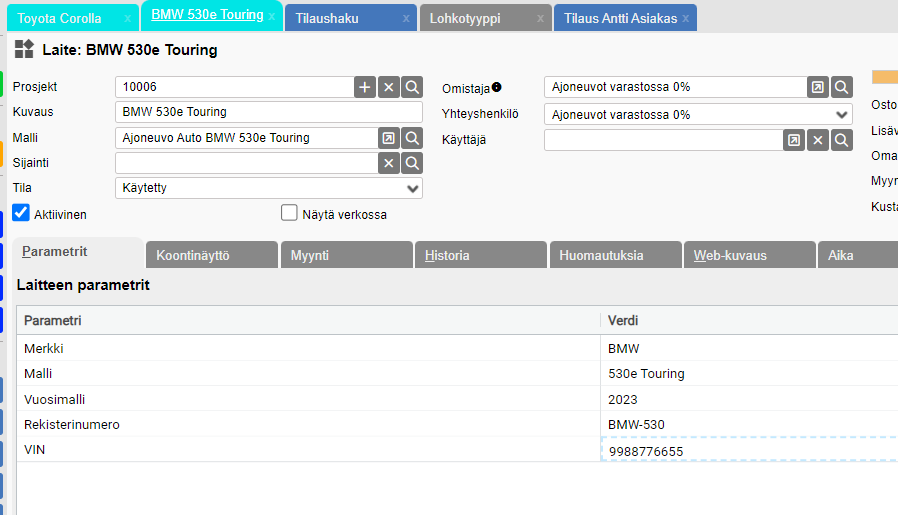Close the Toyota Corolla tab

coord(128,19)
